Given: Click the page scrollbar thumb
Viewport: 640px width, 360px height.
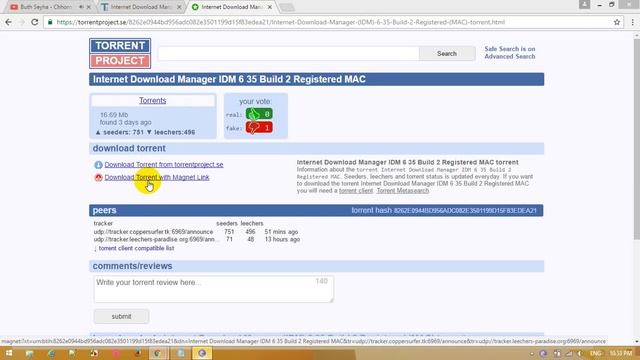Looking at the screenshot, I should (637, 139).
